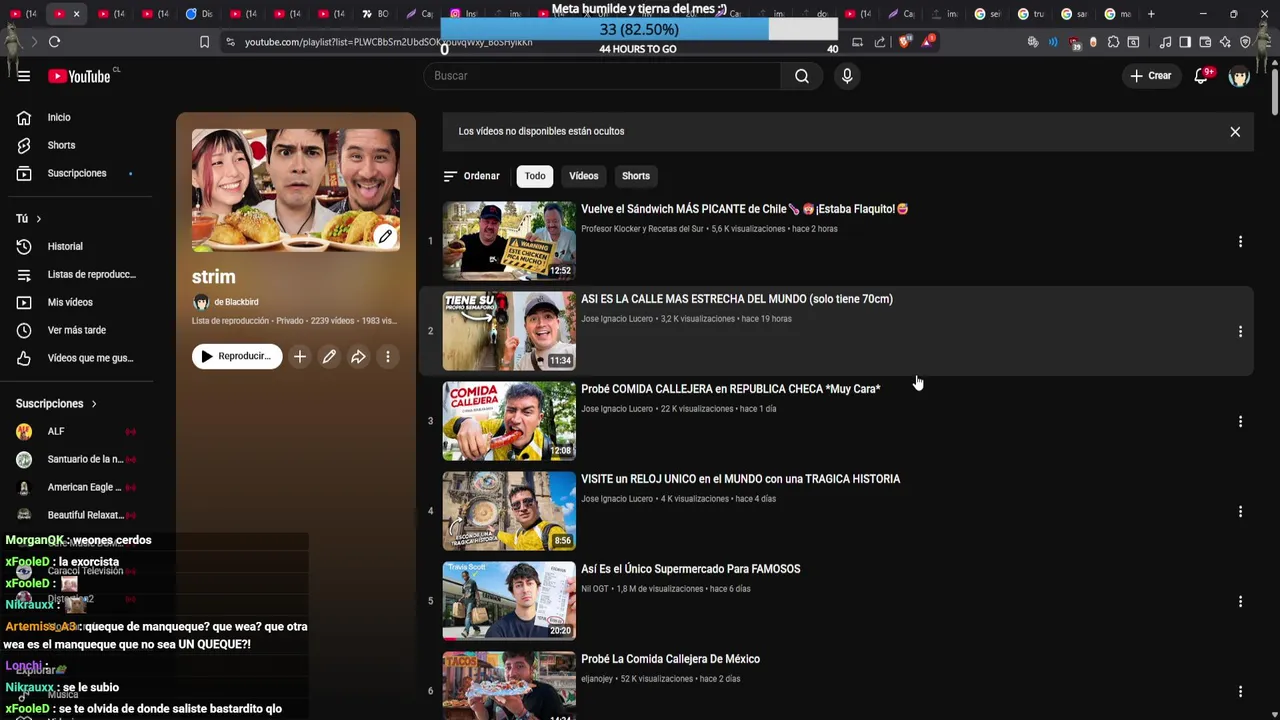Open options for Supermercado Para FAMOSOS video
The width and height of the screenshot is (1280, 720).
pos(1240,601)
